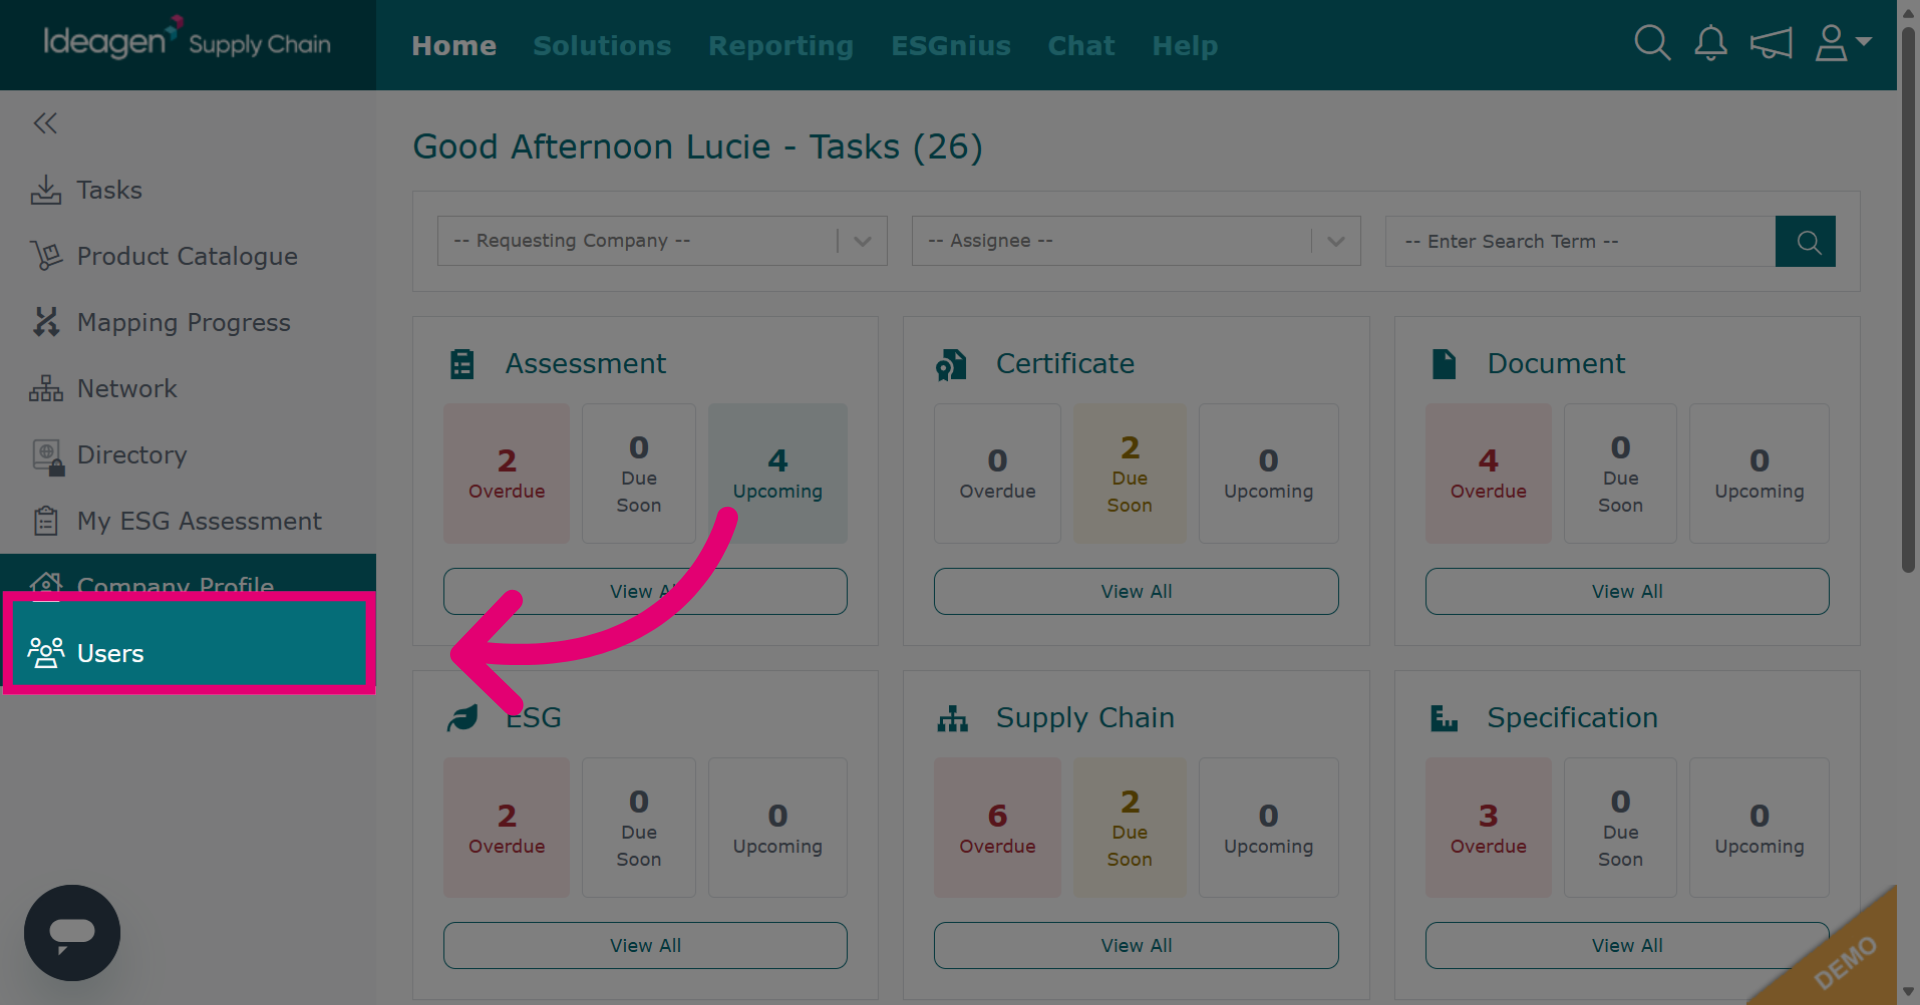Viewport: 1920px width, 1005px height.
Task: Click the Ideagen Supply Chain logo
Action: point(187,41)
